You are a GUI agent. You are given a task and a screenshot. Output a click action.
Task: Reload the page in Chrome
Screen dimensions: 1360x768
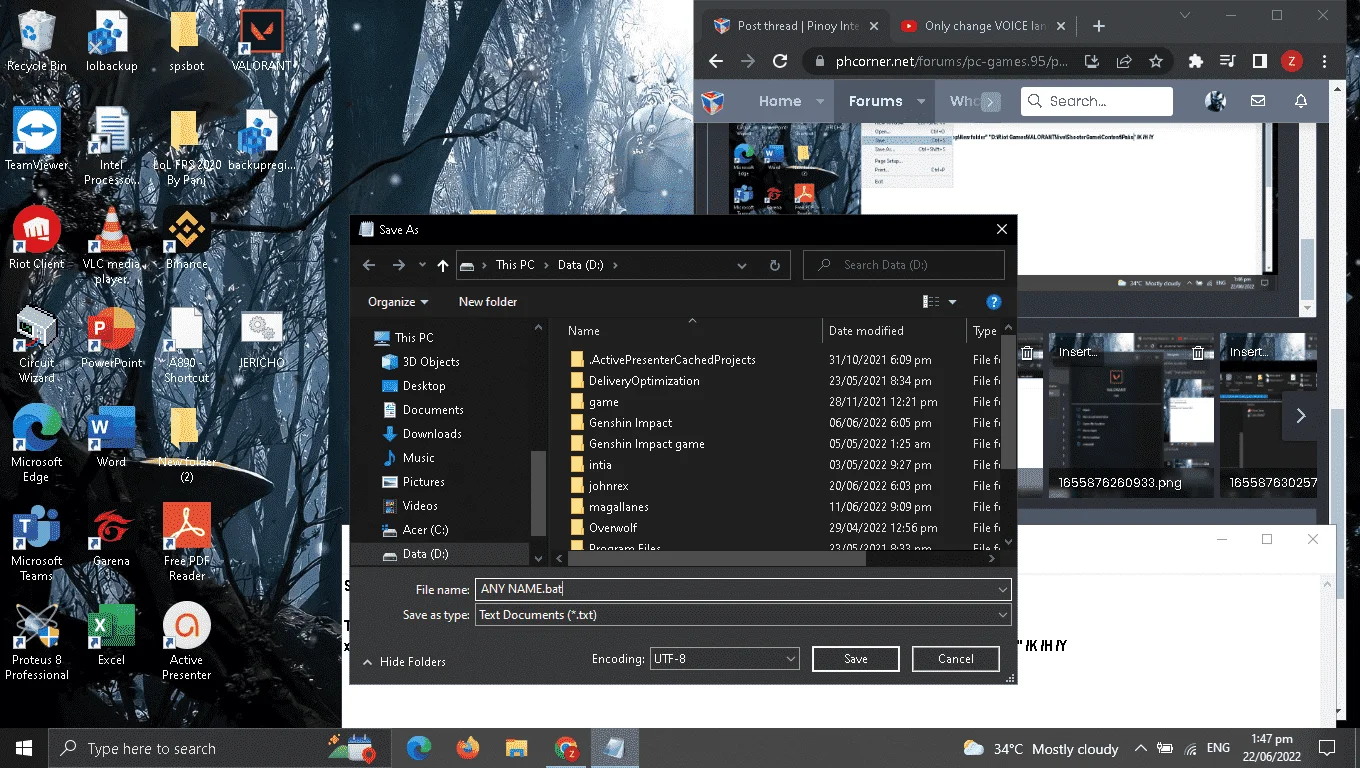[x=780, y=61]
